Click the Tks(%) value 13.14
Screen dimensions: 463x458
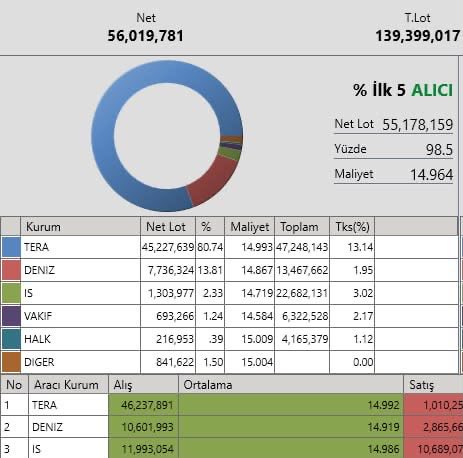tap(360, 247)
